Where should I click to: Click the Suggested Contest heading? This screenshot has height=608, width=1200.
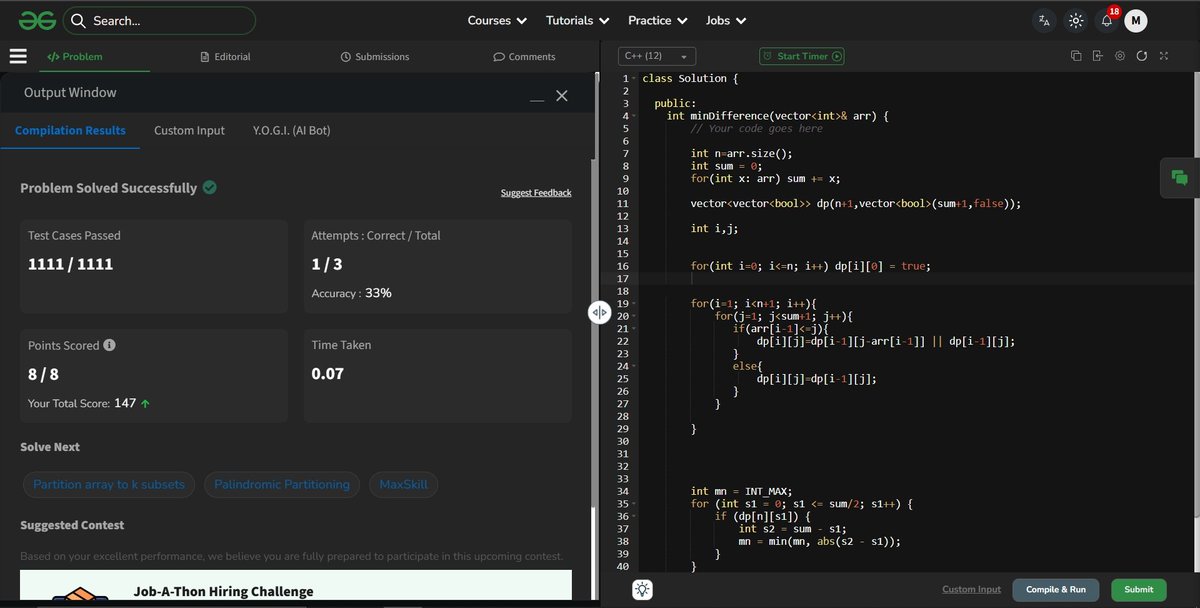click(72, 525)
